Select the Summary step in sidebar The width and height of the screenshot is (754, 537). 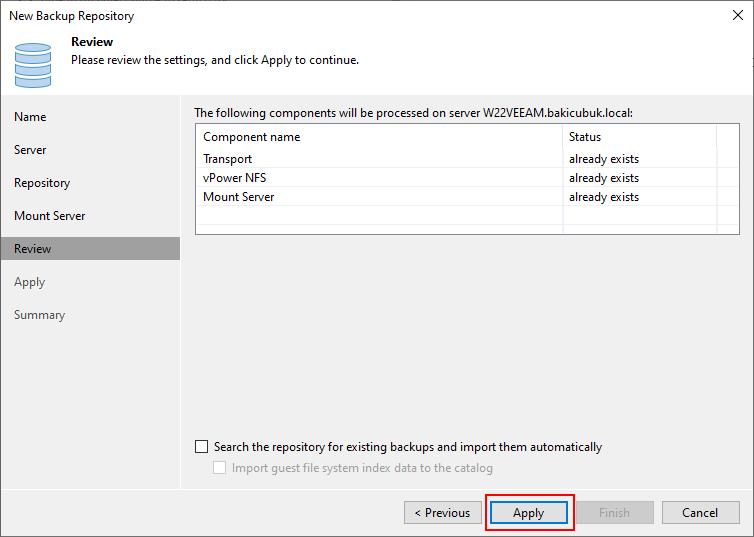point(39,315)
